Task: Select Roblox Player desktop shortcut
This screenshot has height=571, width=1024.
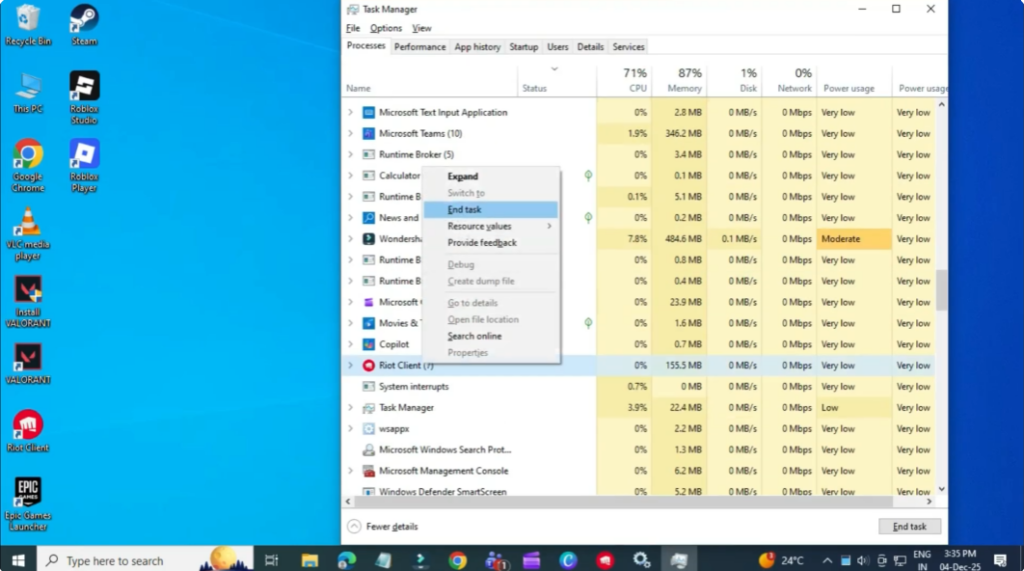Action: pos(84,165)
